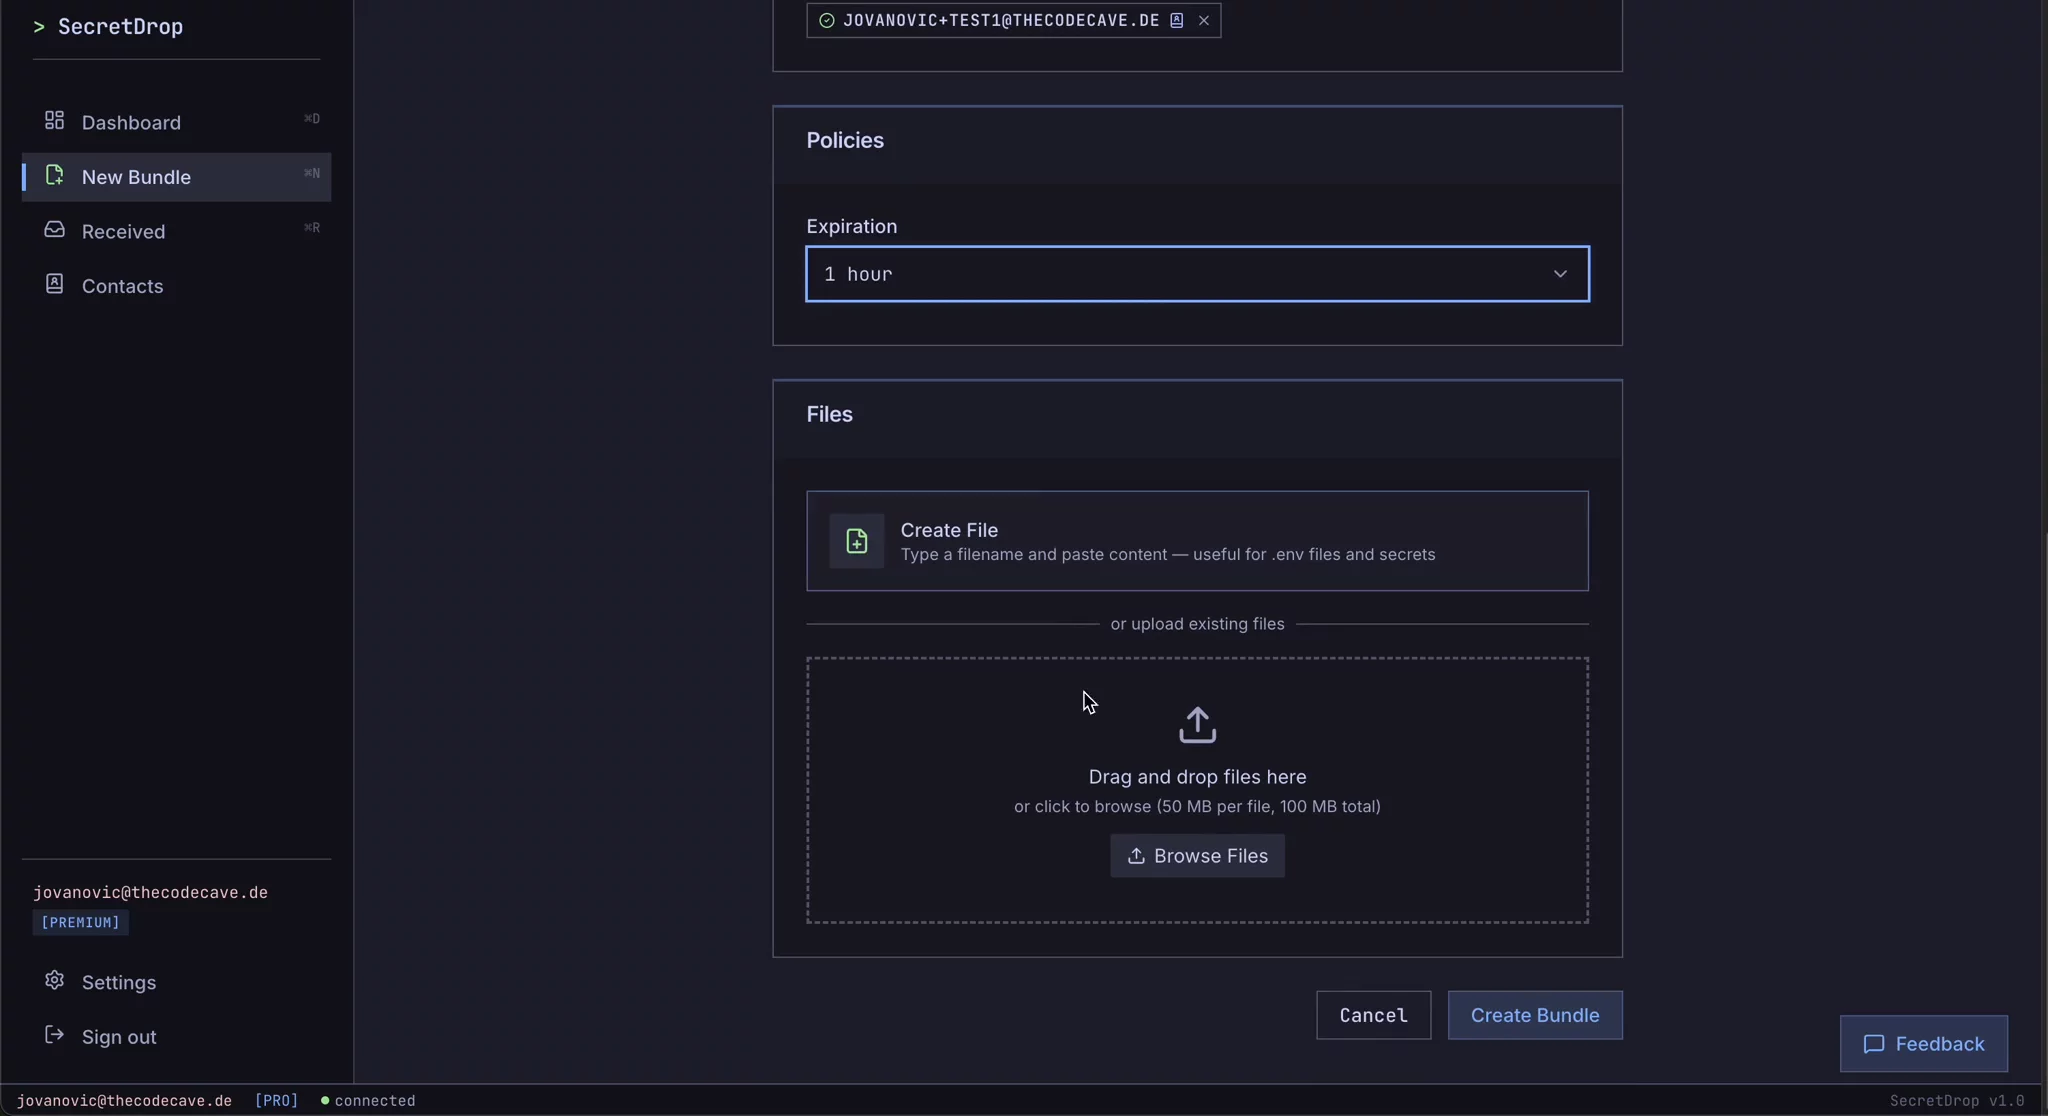Open the Feedback button

pos(1923,1044)
